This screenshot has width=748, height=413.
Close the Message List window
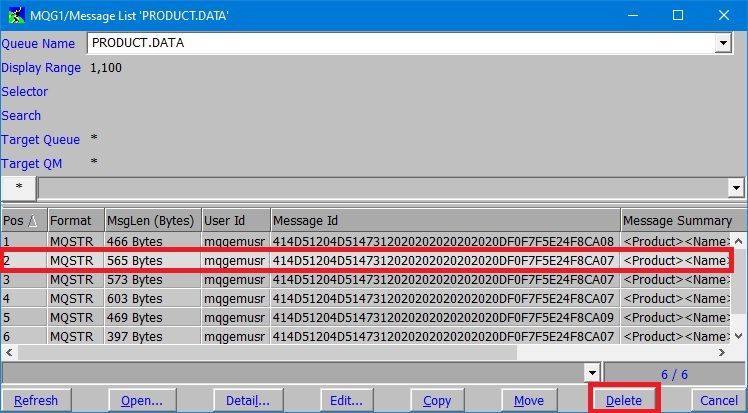coord(723,15)
